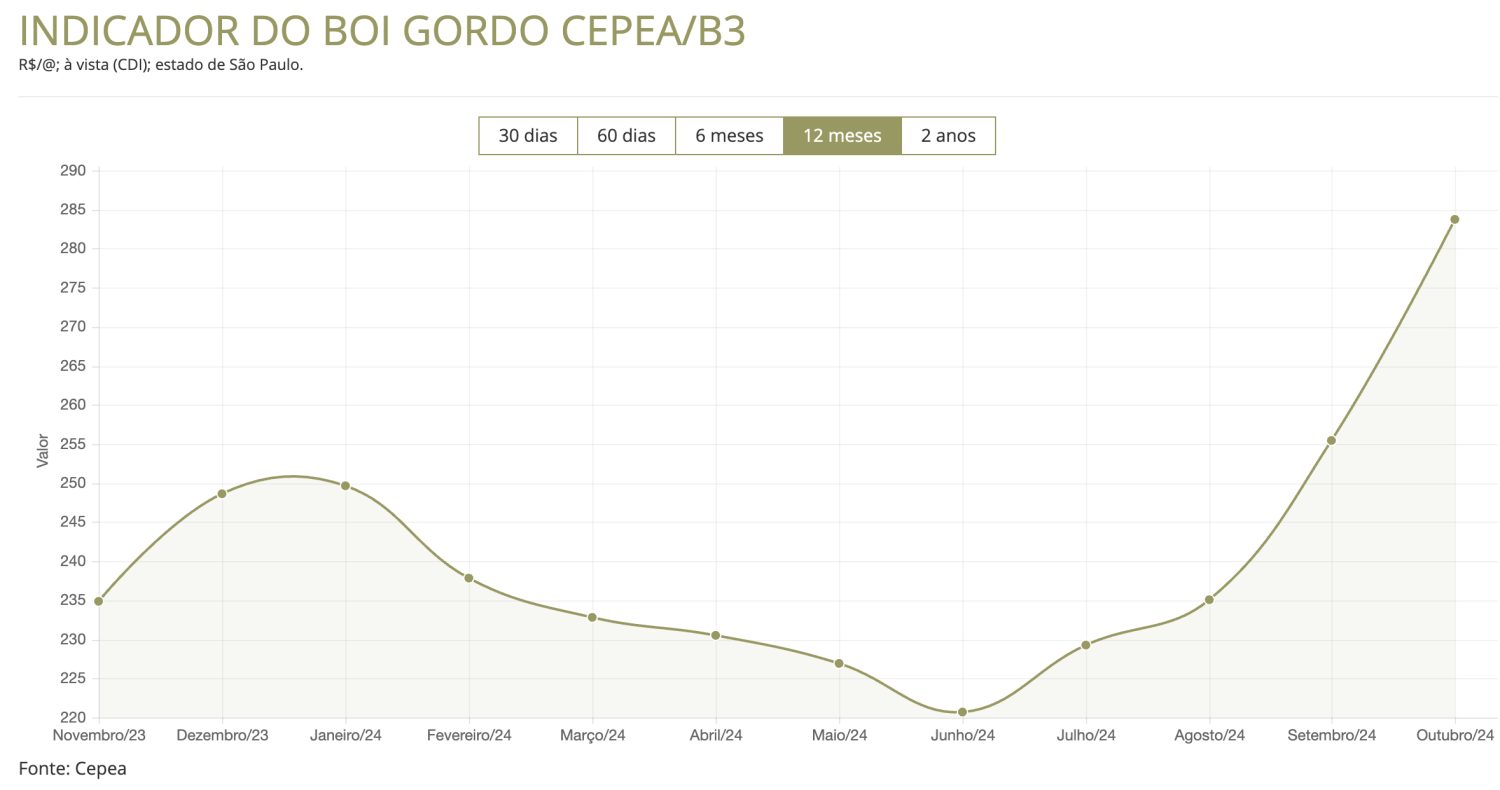This screenshot has height=790, width=1500.
Task: Pick the Agosto/24 data point
Action: pos(1209,600)
